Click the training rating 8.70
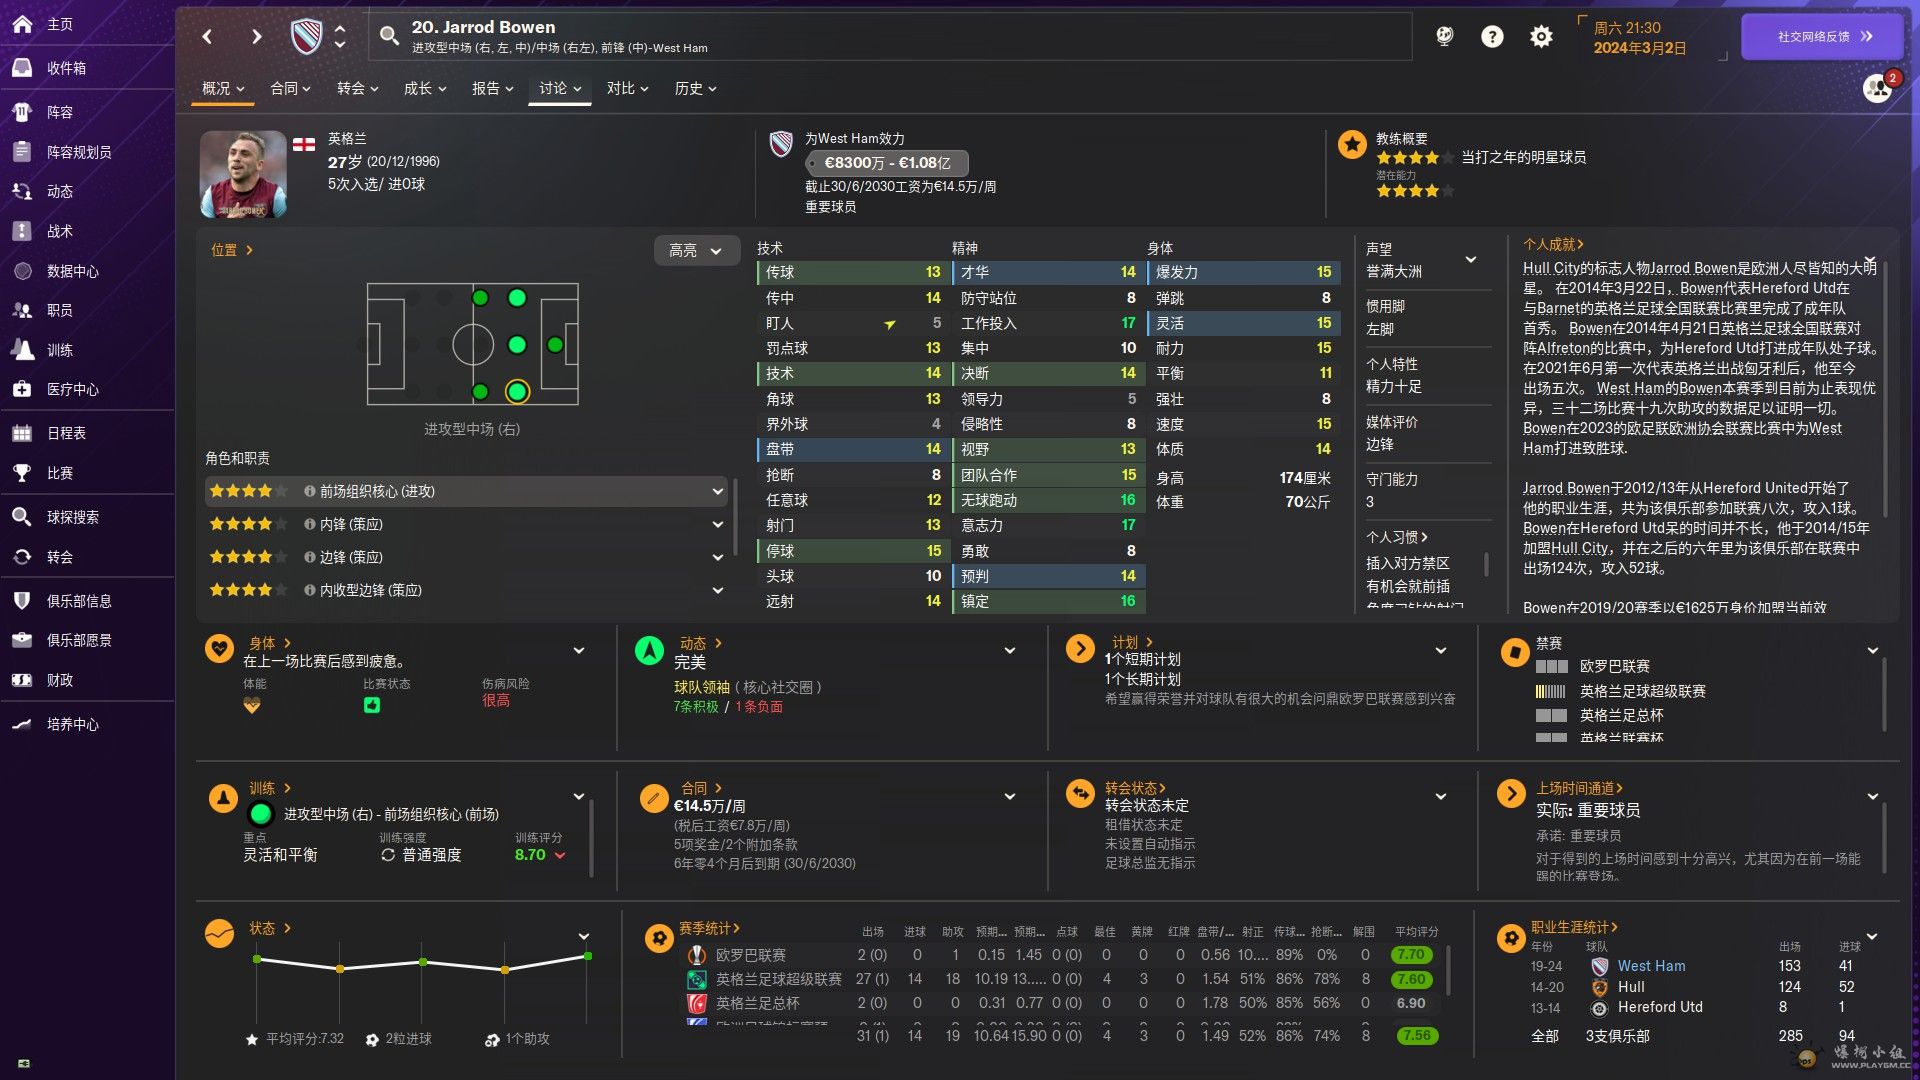 pos(530,855)
